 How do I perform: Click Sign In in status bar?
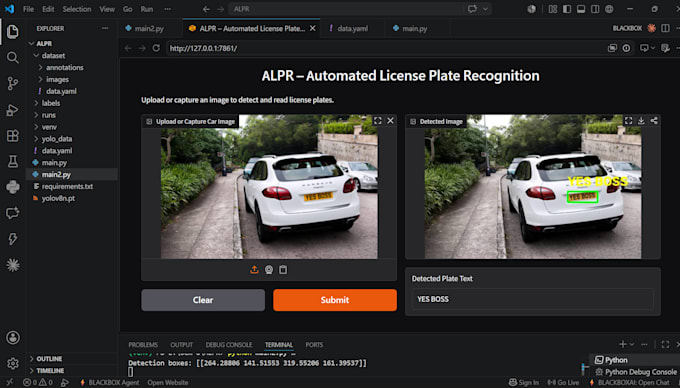coord(524,382)
